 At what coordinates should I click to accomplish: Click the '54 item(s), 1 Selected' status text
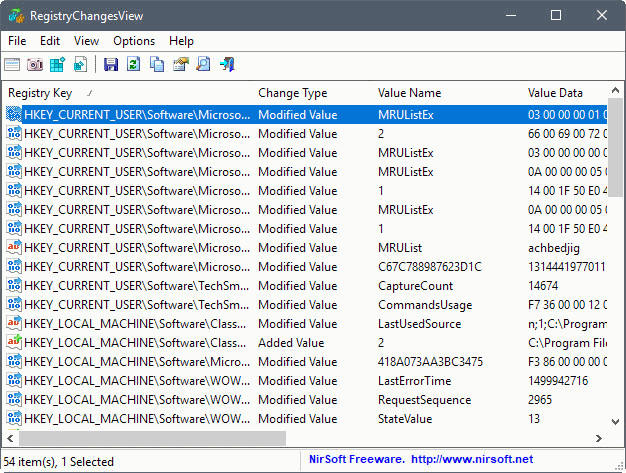tap(59, 462)
